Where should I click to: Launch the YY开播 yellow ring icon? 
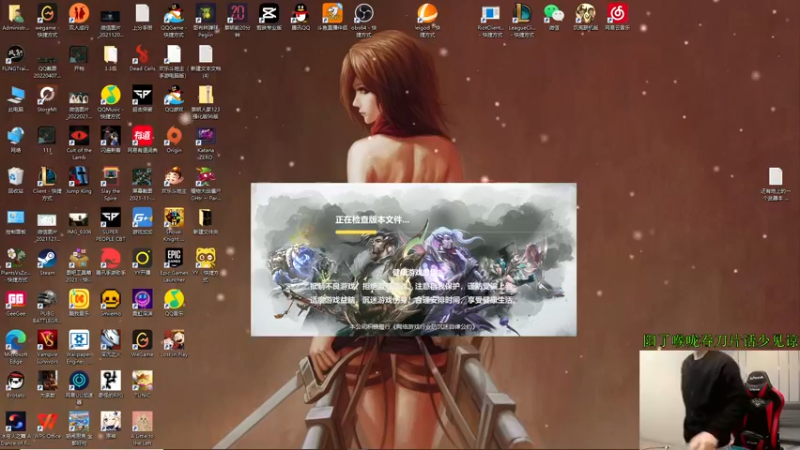142,259
